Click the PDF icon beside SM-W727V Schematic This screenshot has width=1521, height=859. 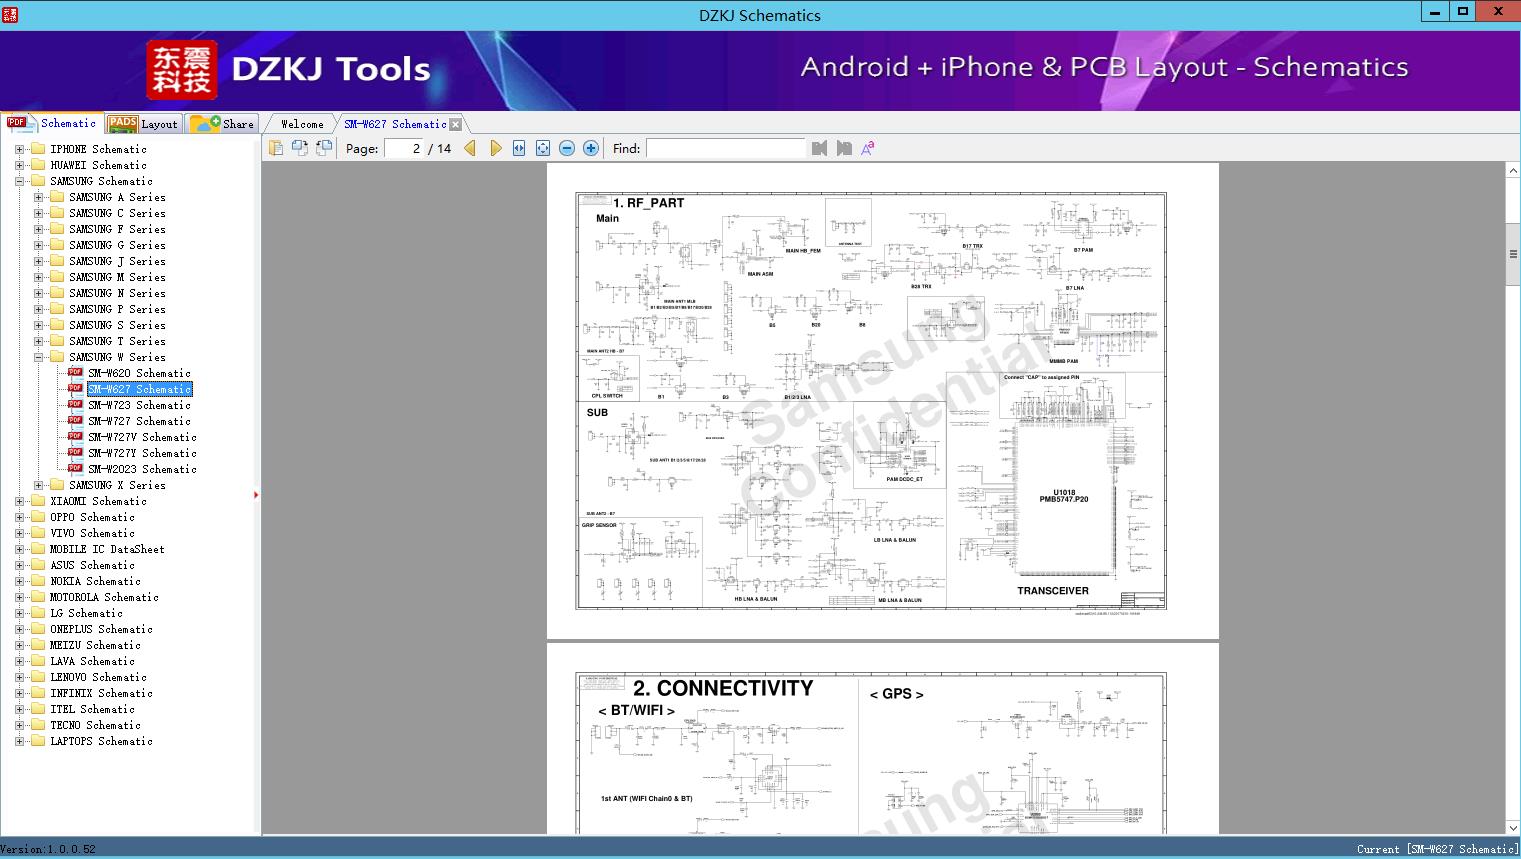(x=75, y=436)
